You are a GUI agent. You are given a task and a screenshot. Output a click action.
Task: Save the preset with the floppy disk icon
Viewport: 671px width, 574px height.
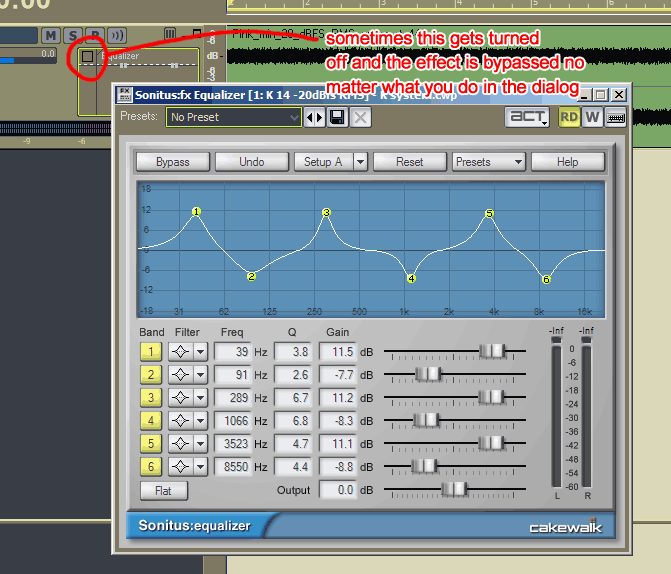click(x=338, y=117)
